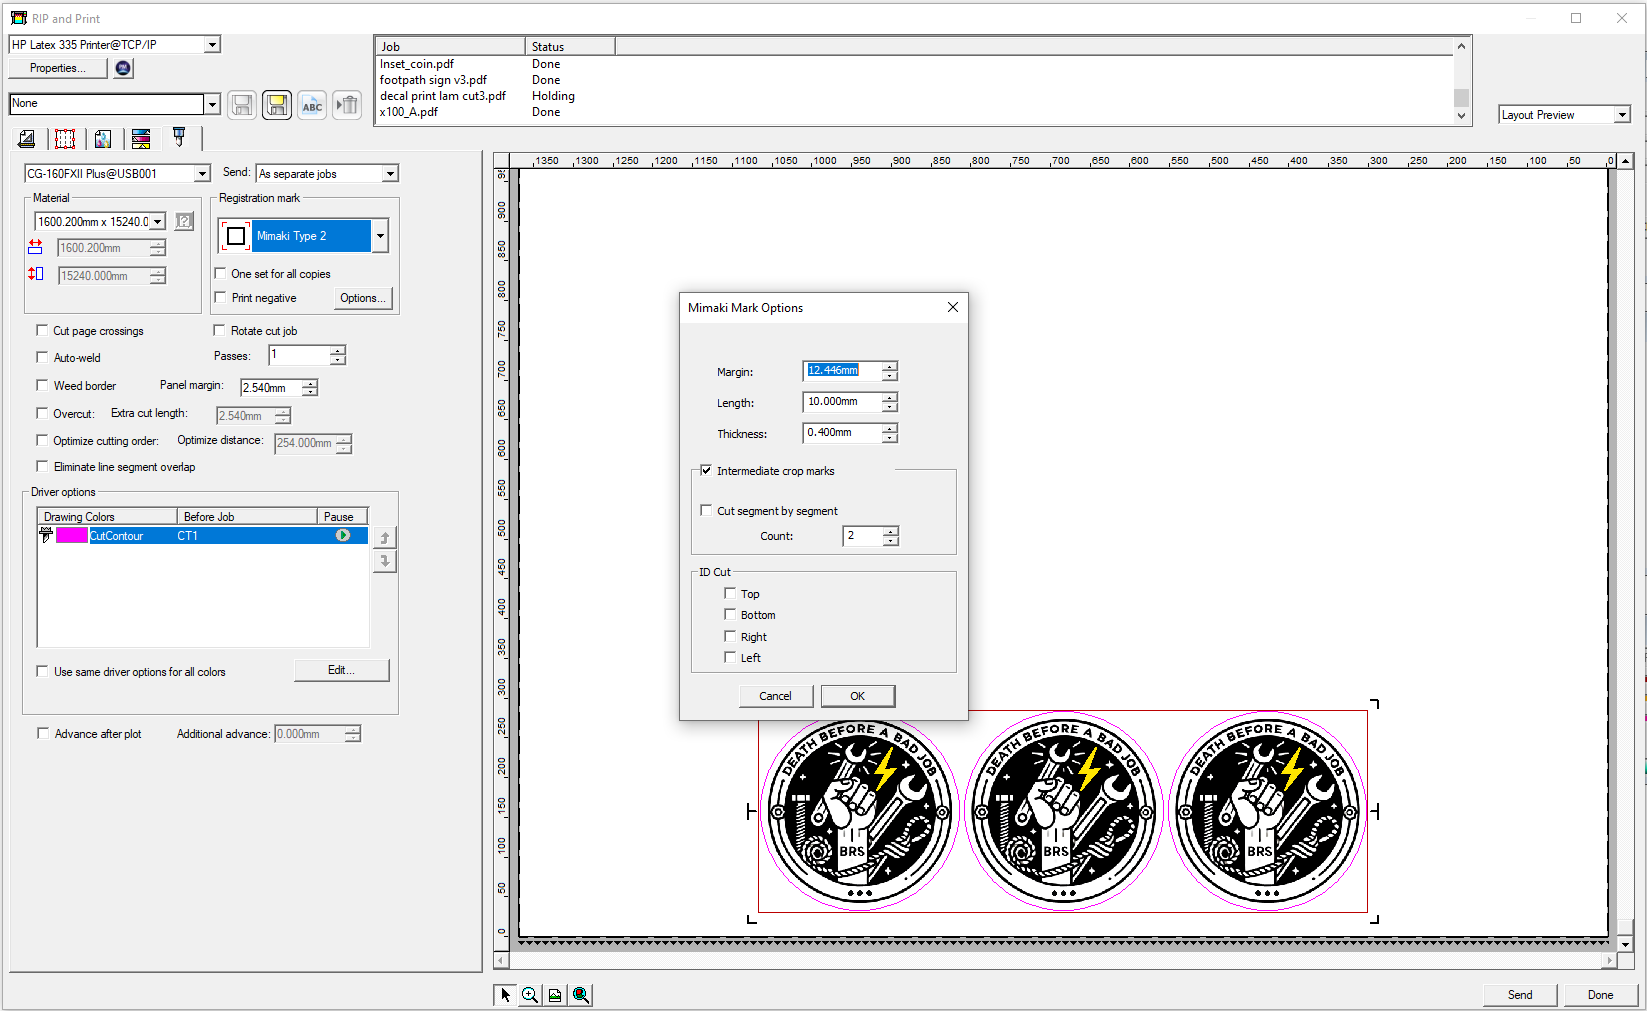Check the ID Cut Left option
This screenshot has height=1011, width=1647.
[x=730, y=657]
